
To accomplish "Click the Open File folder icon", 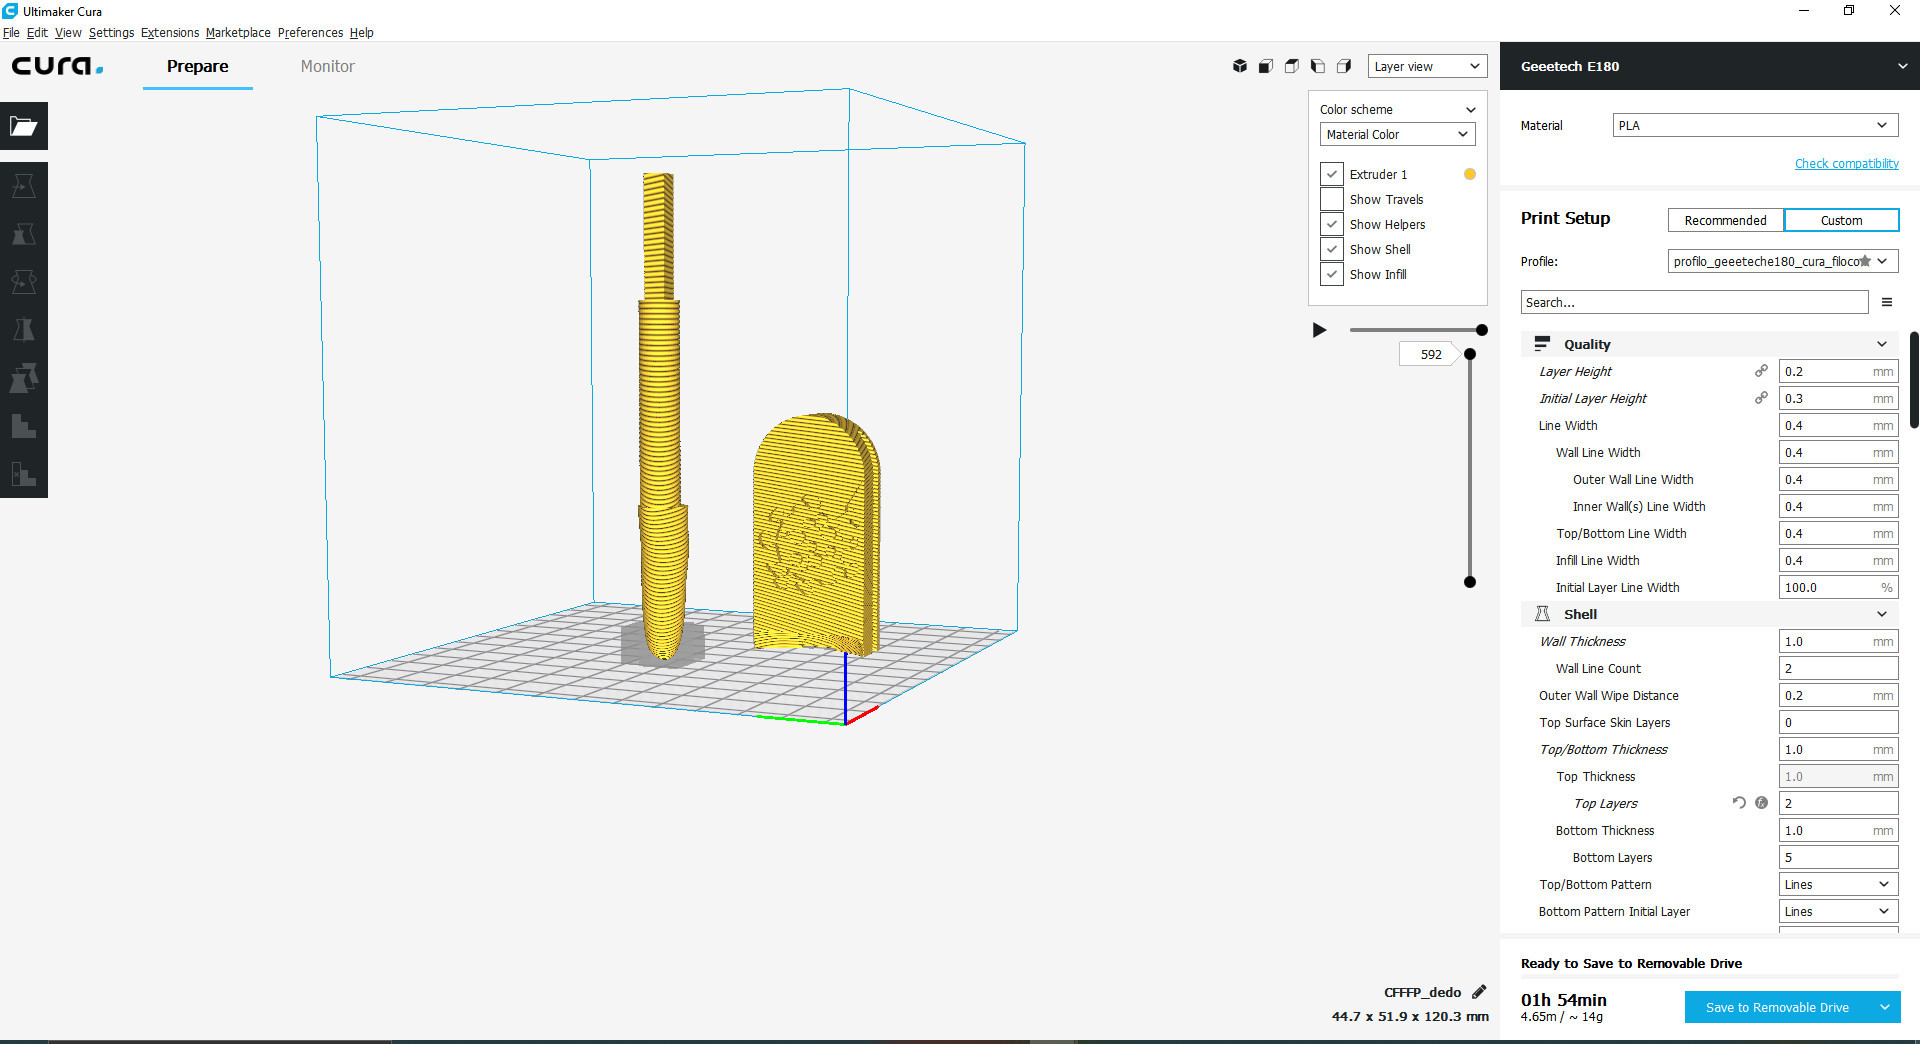I will tap(24, 126).
